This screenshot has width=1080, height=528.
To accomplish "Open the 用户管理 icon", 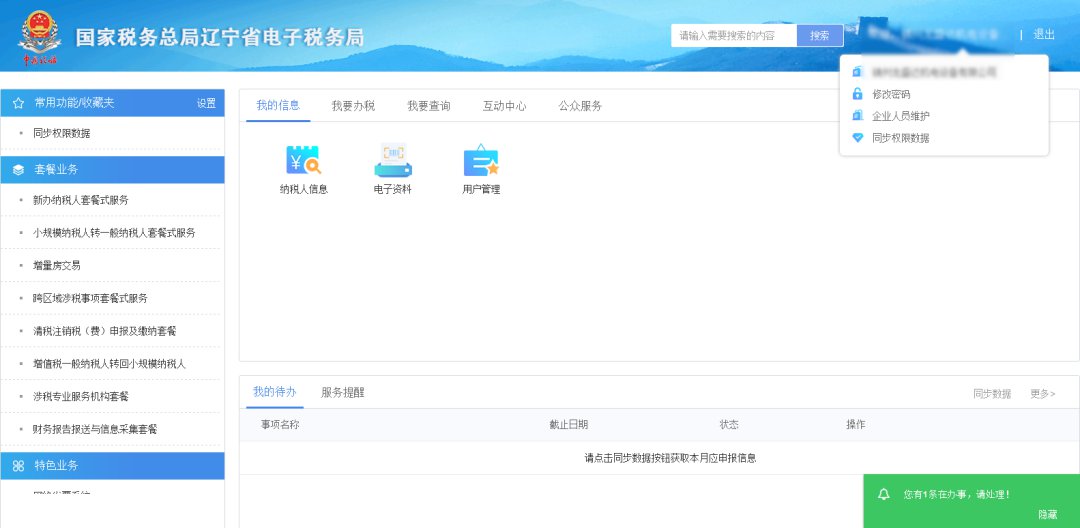I will (481, 162).
